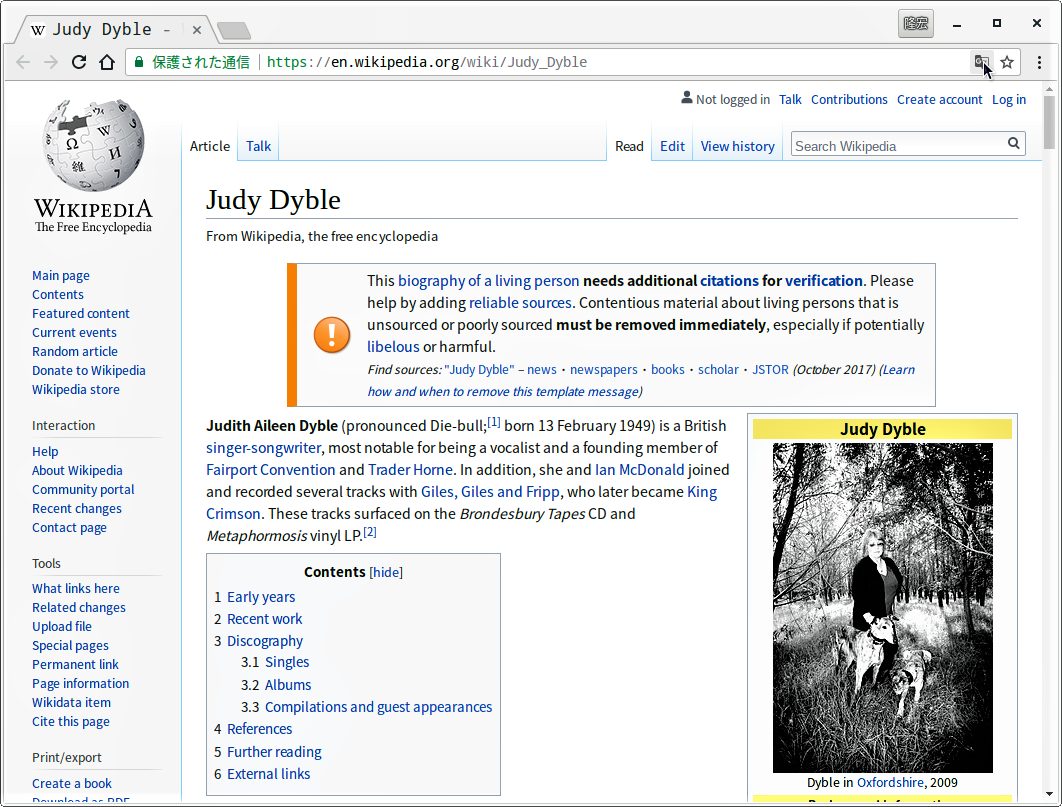This screenshot has height=807, width=1062.
Task: Jump to Albums subsection in Contents
Action: click(x=288, y=685)
